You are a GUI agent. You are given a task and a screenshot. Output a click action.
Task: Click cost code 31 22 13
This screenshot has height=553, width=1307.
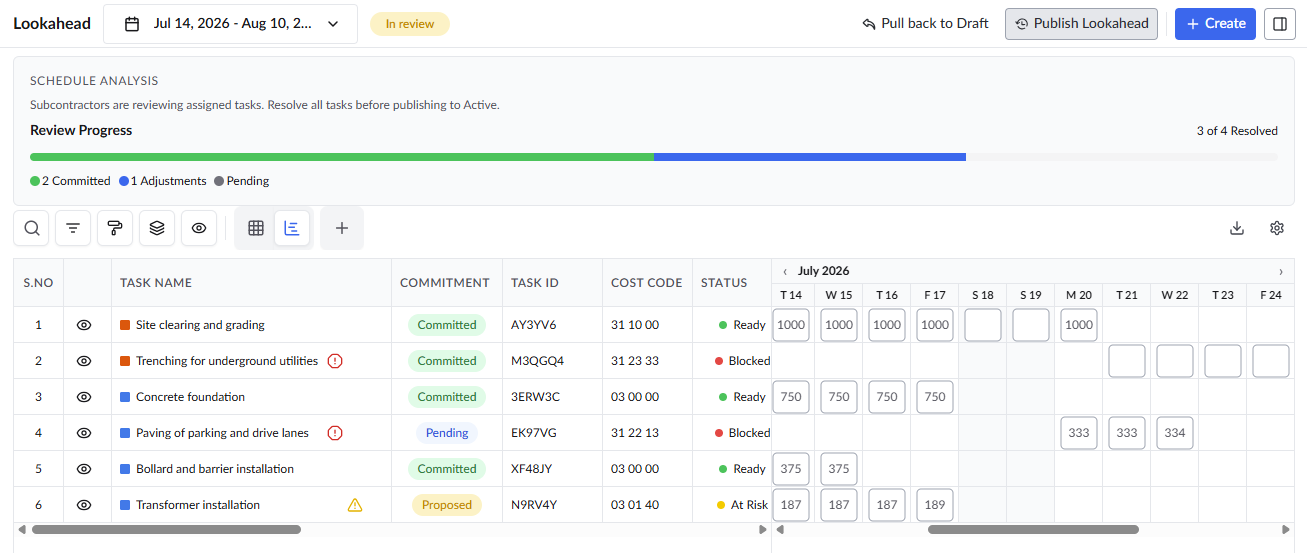pos(635,433)
